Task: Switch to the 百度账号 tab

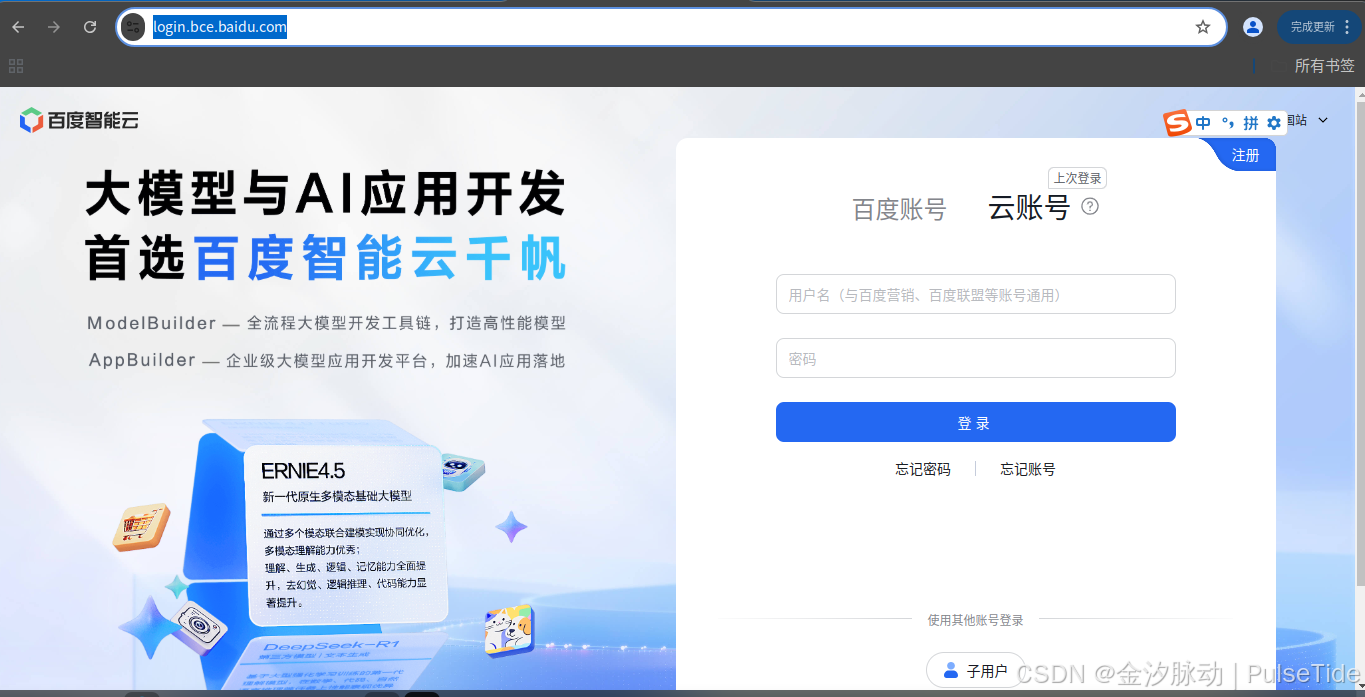Action: click(x=899, y=209)
